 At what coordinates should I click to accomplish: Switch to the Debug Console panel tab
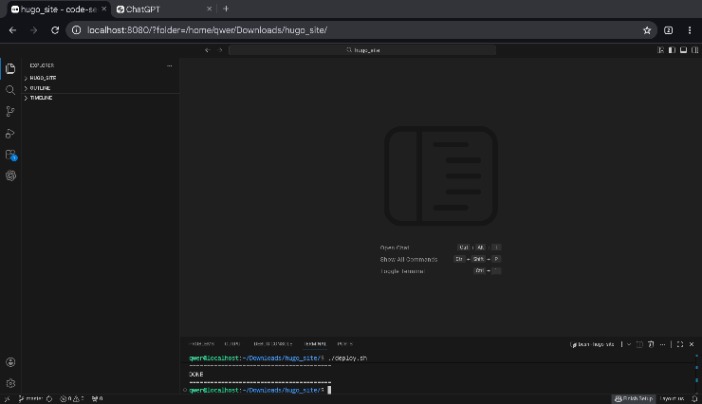coord(273,344)
